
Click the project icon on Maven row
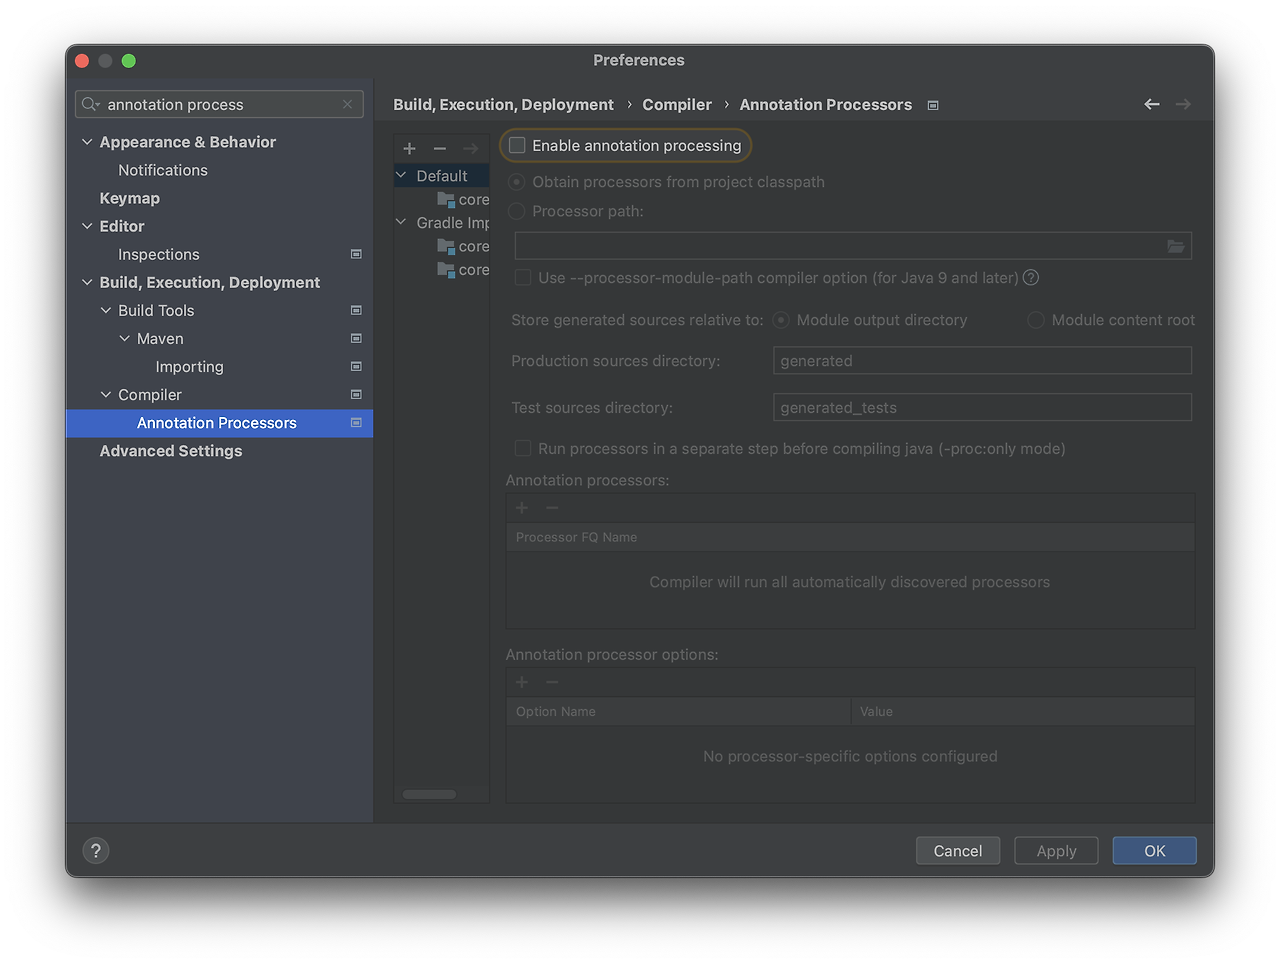[x=356, y=338]
